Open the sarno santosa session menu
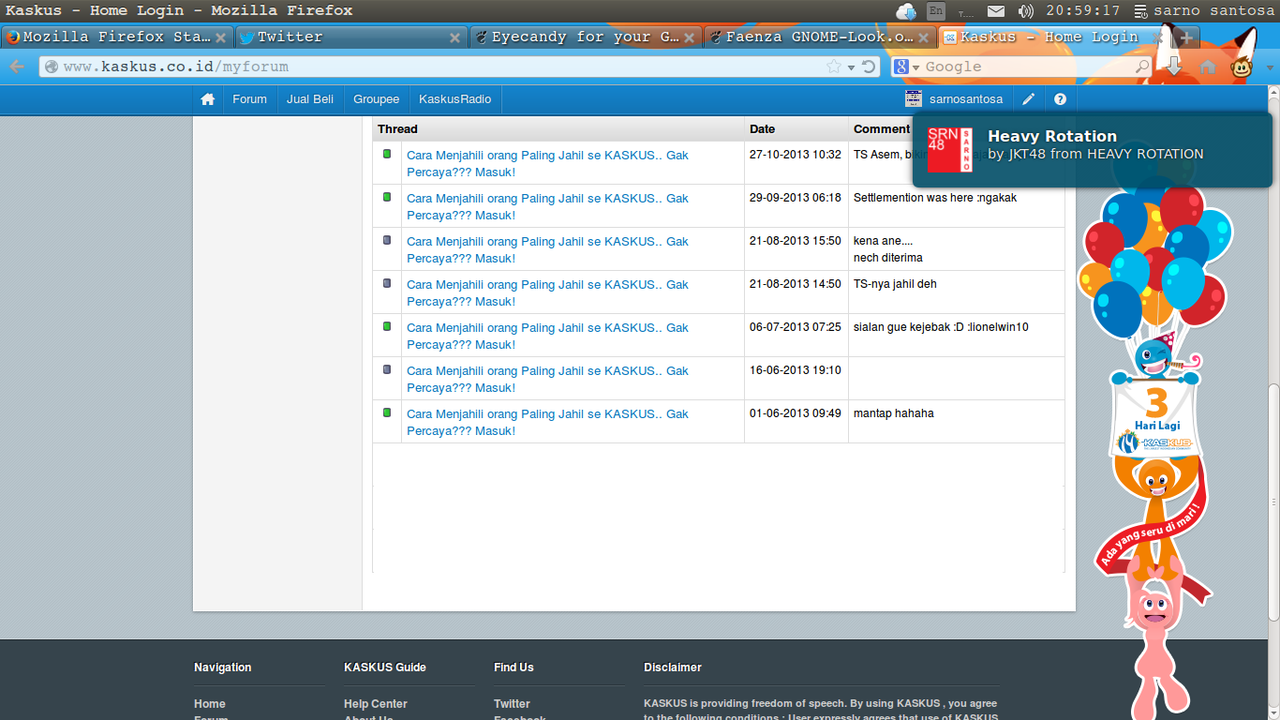The width and height of the screenshot is (1280, 720). pos(1204,11)
